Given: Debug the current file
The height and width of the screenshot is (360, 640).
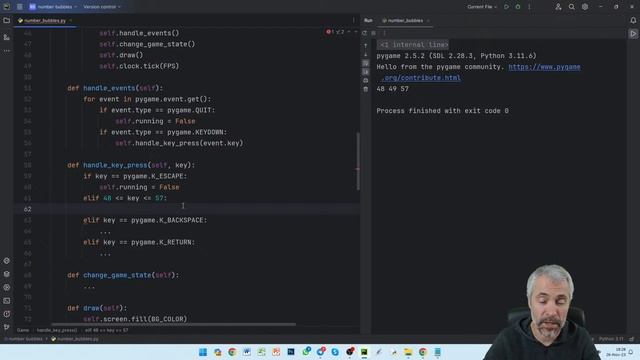Looking at the screenshot, I should pos(518,7).
